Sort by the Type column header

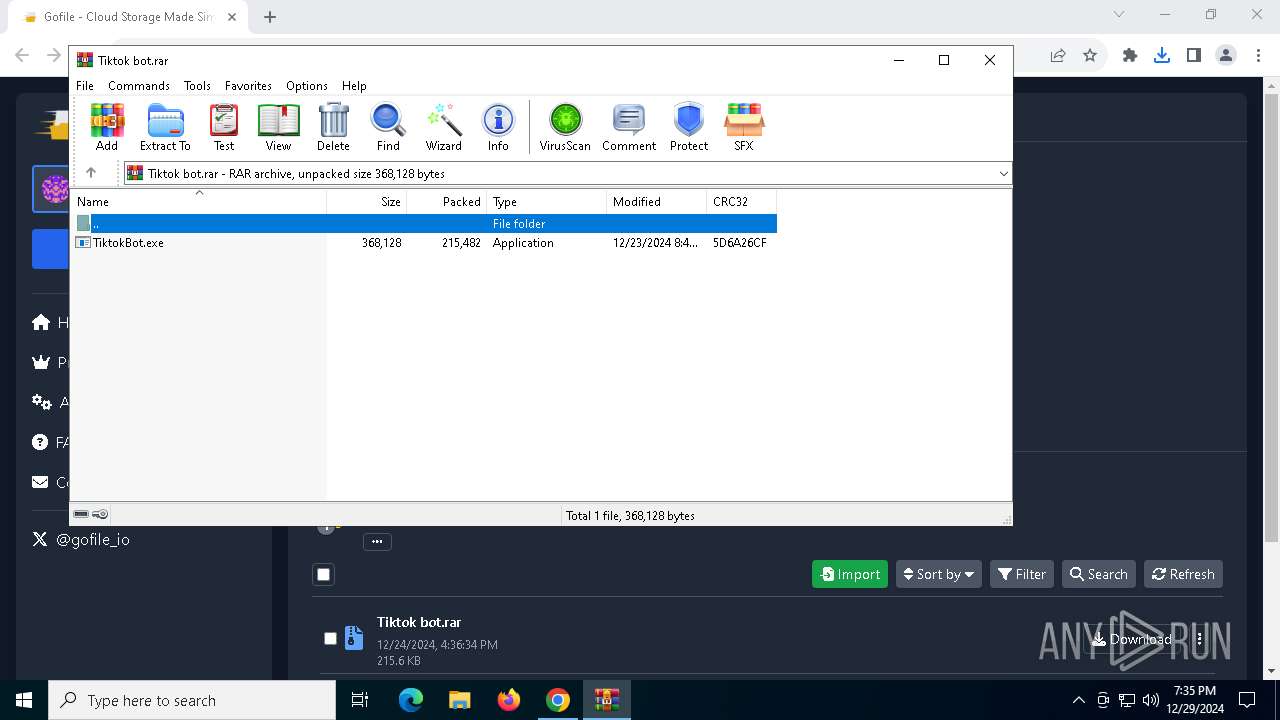click(x=547, y=202)
